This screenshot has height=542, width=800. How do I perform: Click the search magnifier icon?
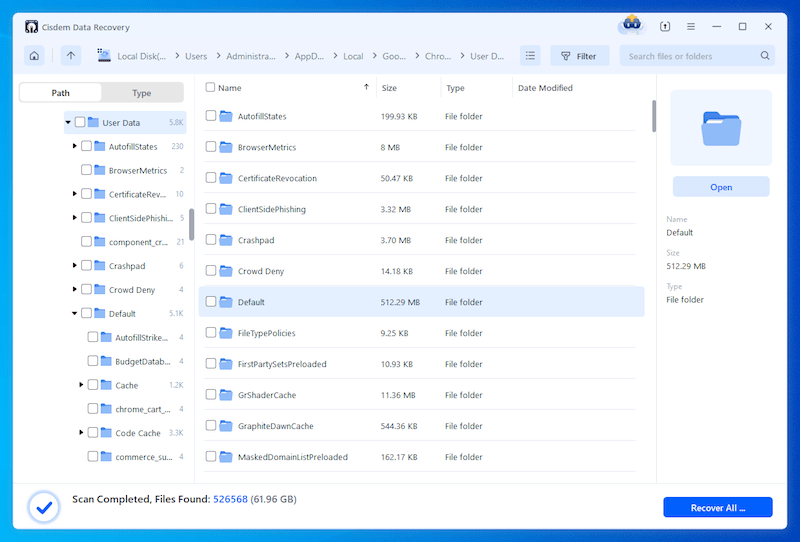[765, 56]
